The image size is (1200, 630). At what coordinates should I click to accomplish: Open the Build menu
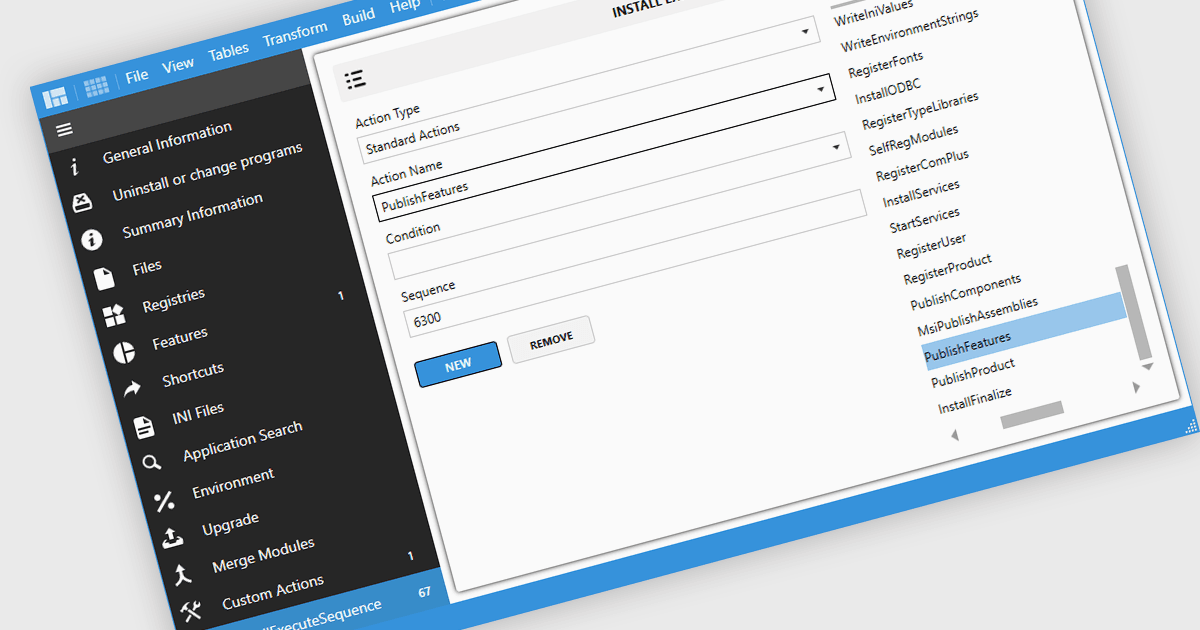click(x=358, y=18)
